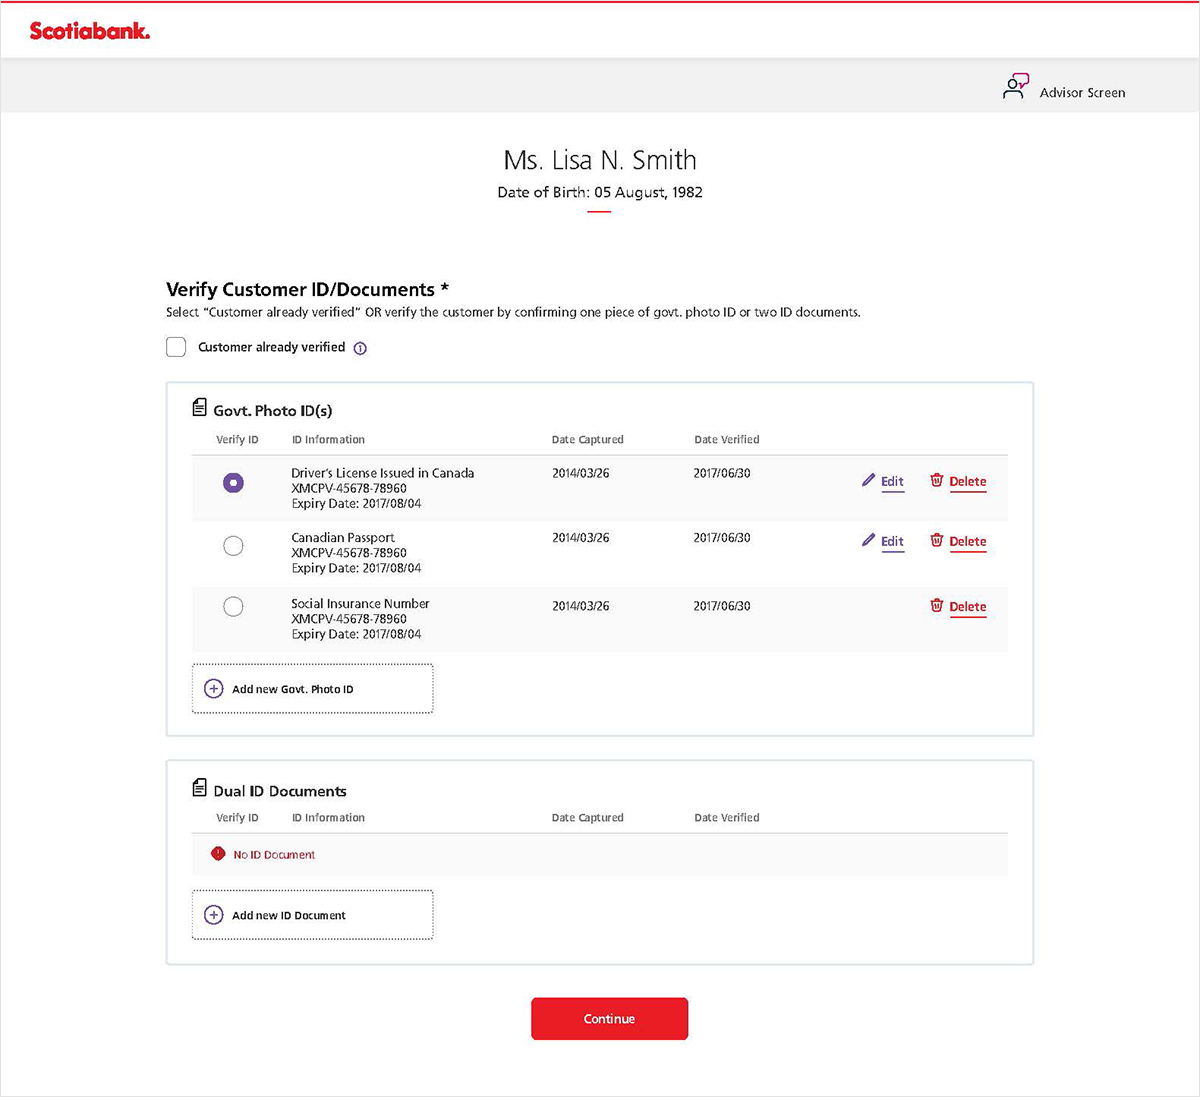1200x1097 pixels.
Task: Select Social Insurance Number radio button
Action: point(233,607)
